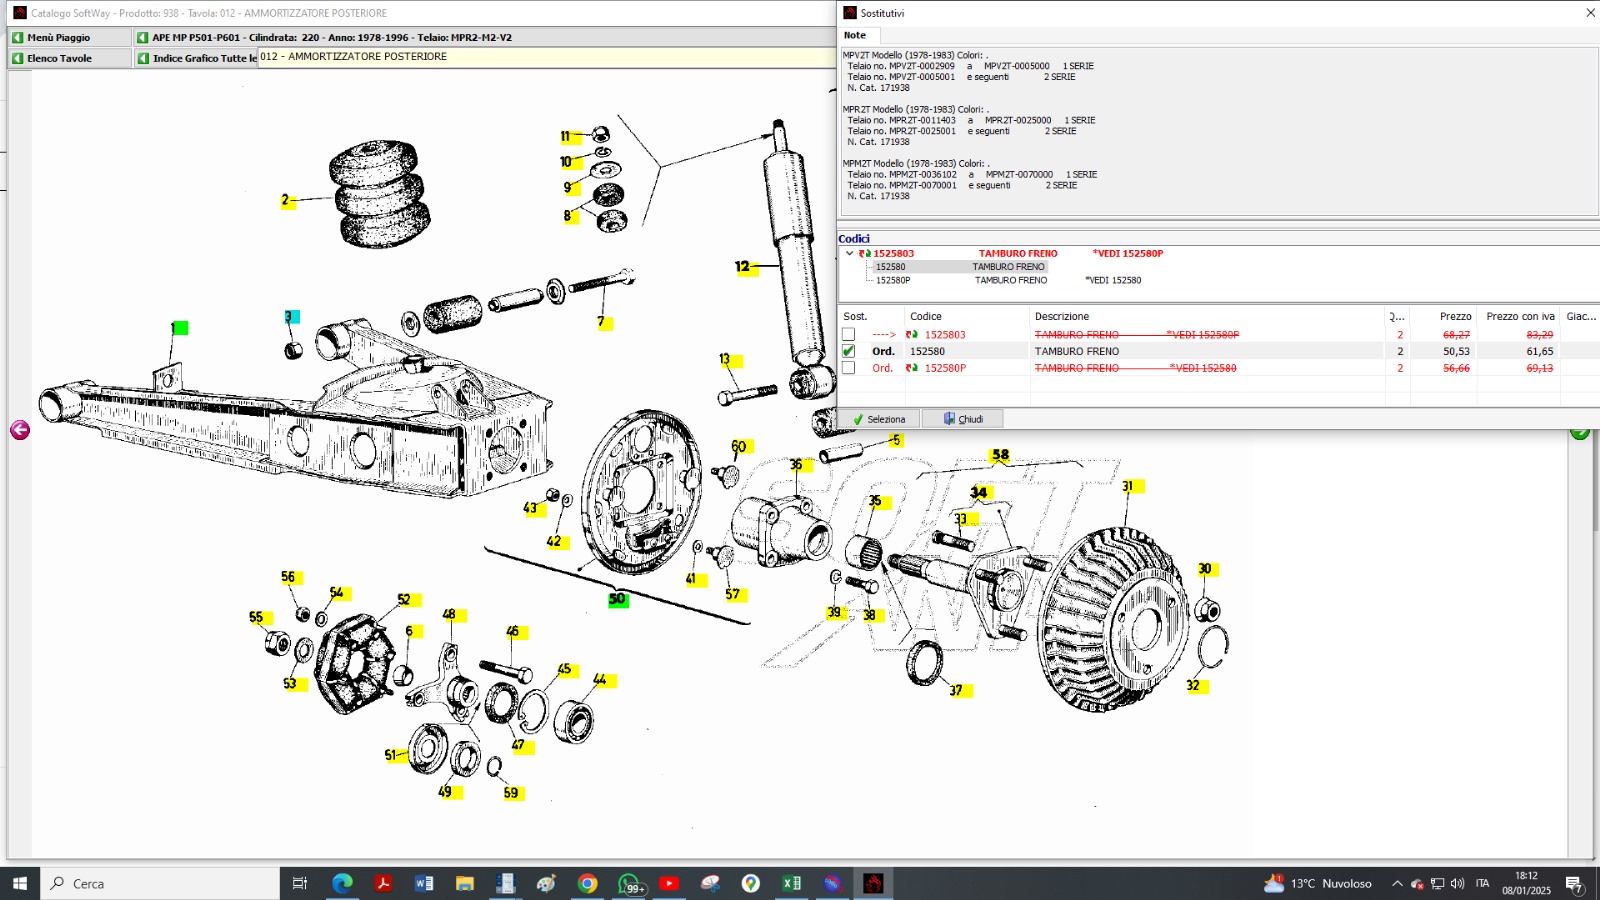
Task: Select tree child item 152580P
Action: 893,280
